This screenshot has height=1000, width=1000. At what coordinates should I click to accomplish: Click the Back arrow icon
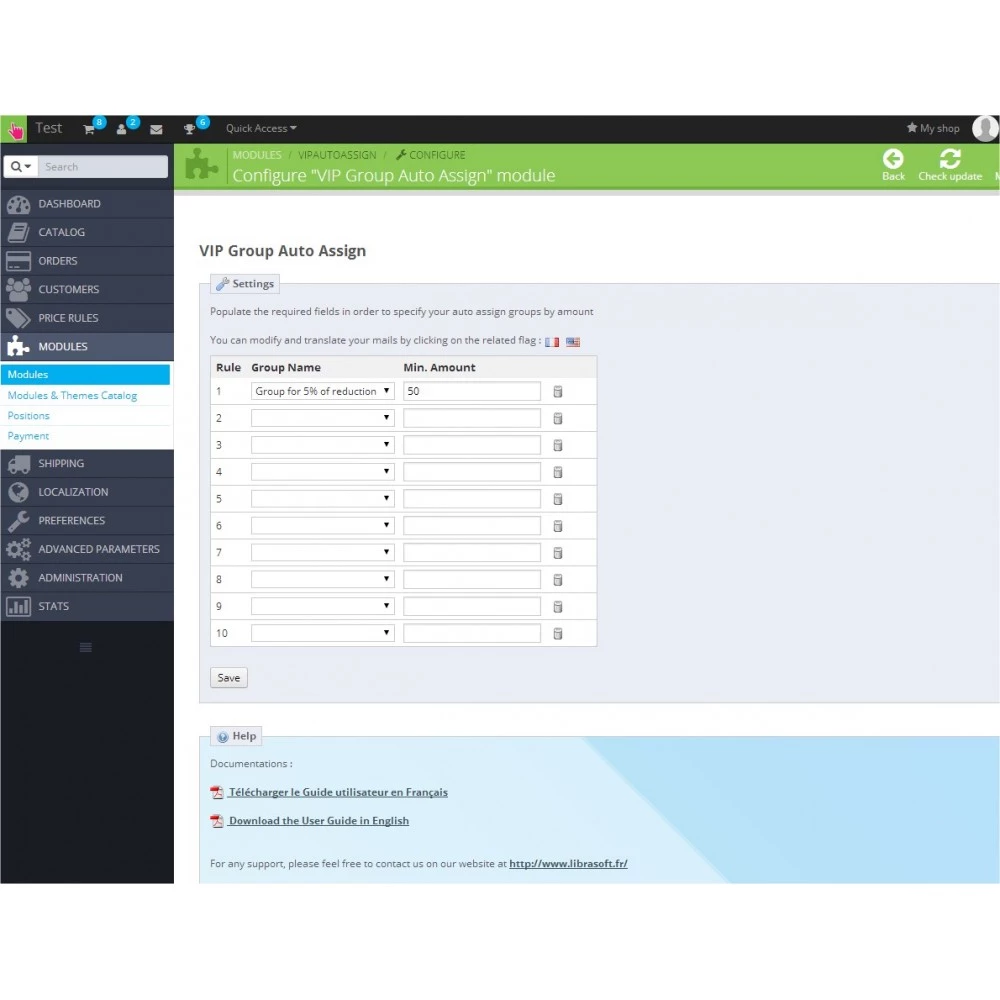893,159
